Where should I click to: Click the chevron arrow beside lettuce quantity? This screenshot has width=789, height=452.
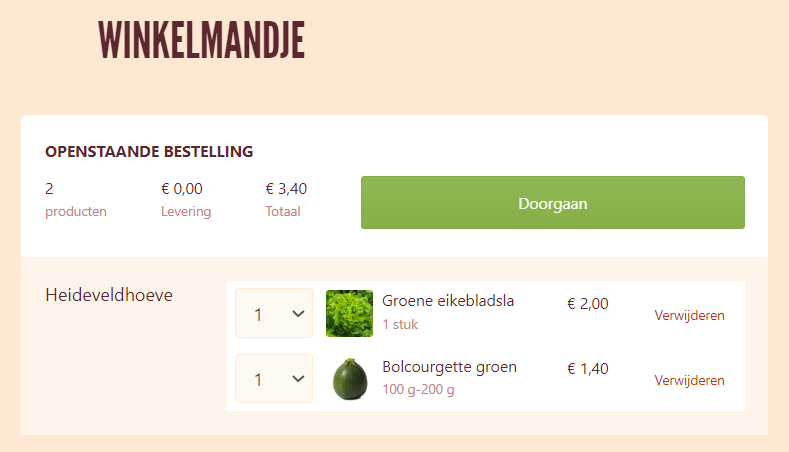(298, 314)
